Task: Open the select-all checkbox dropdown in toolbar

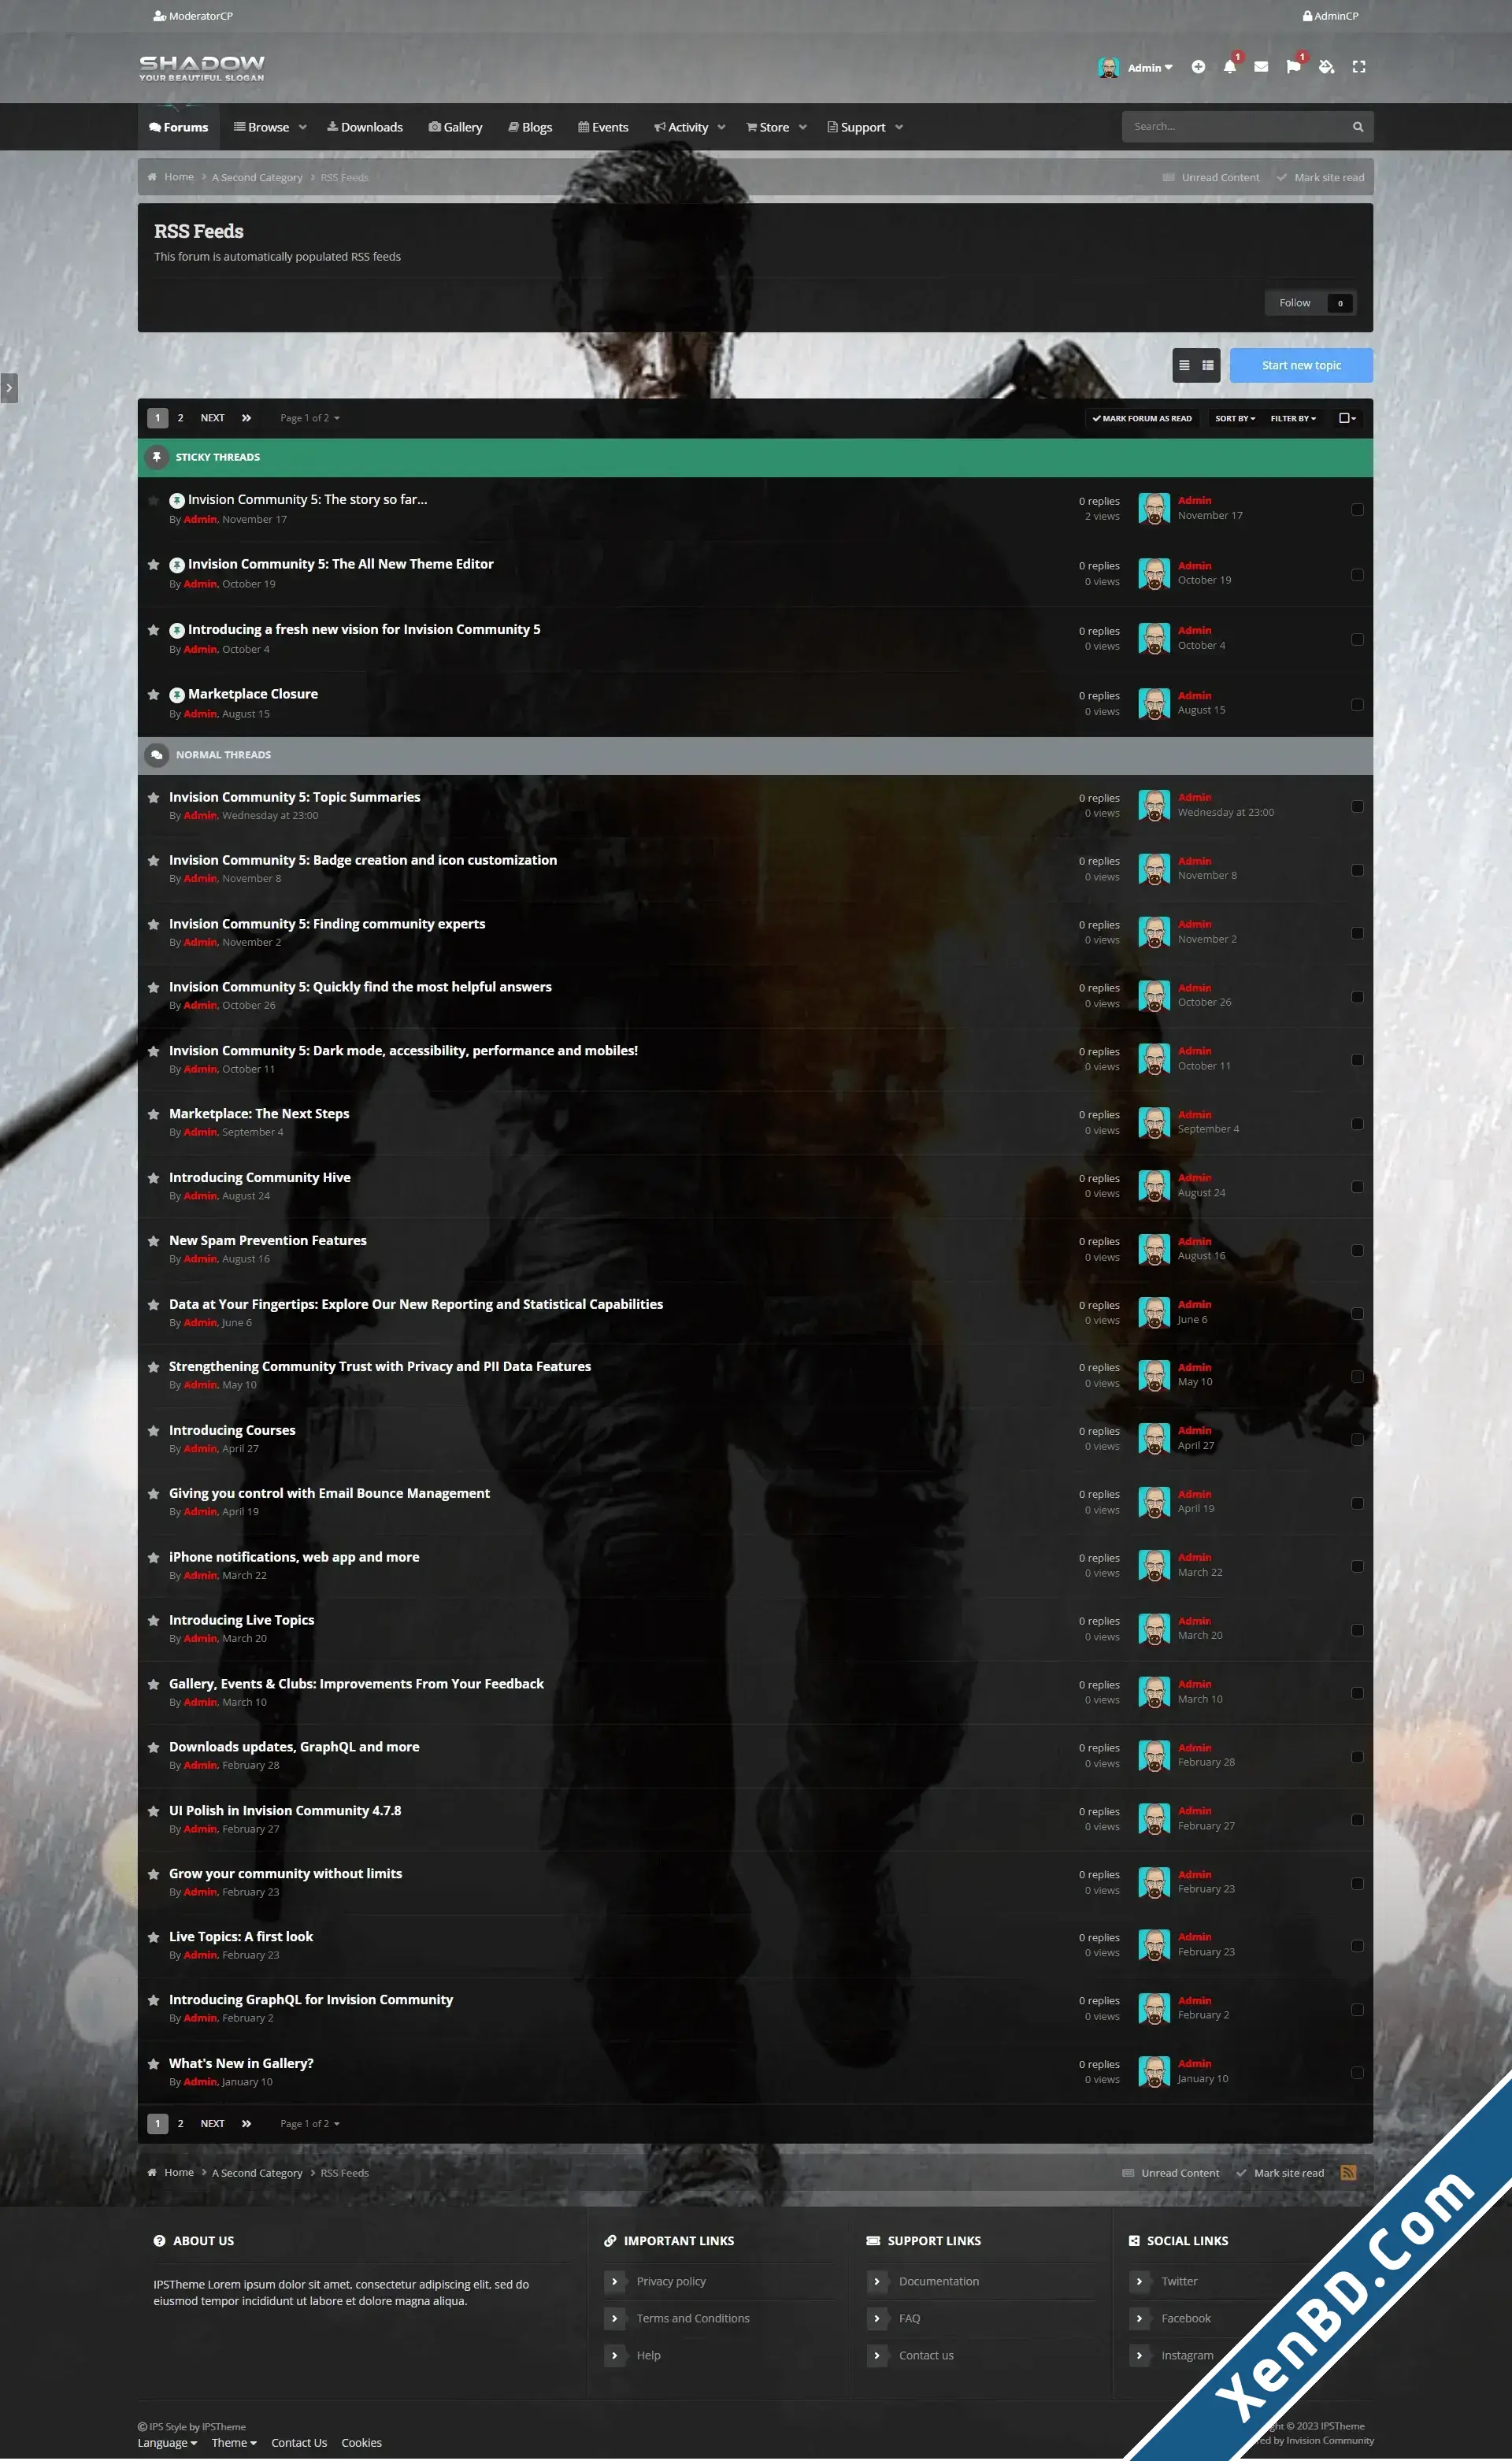Action: (1347, 419)
